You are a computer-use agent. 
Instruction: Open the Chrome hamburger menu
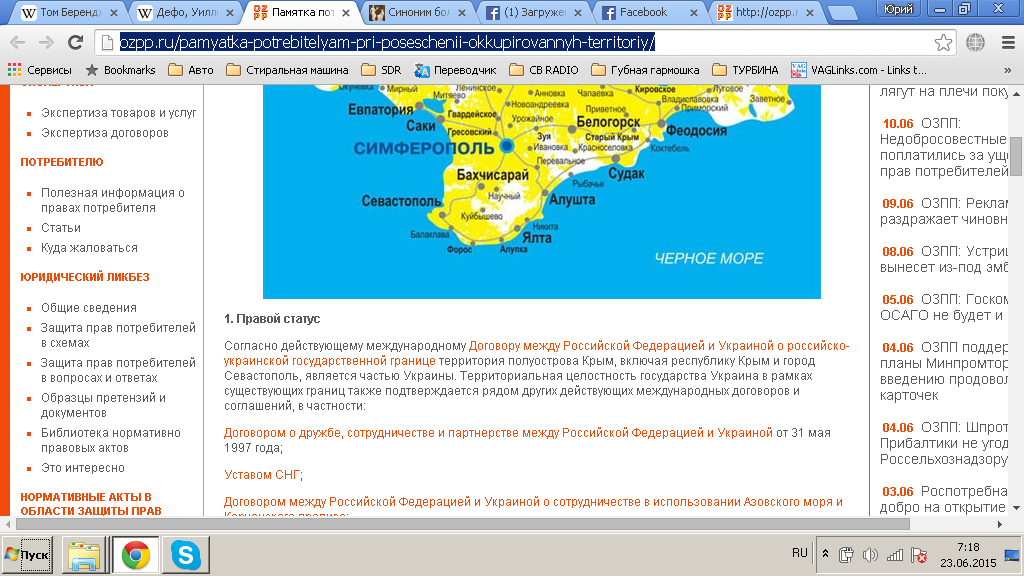pos(1008,43)
